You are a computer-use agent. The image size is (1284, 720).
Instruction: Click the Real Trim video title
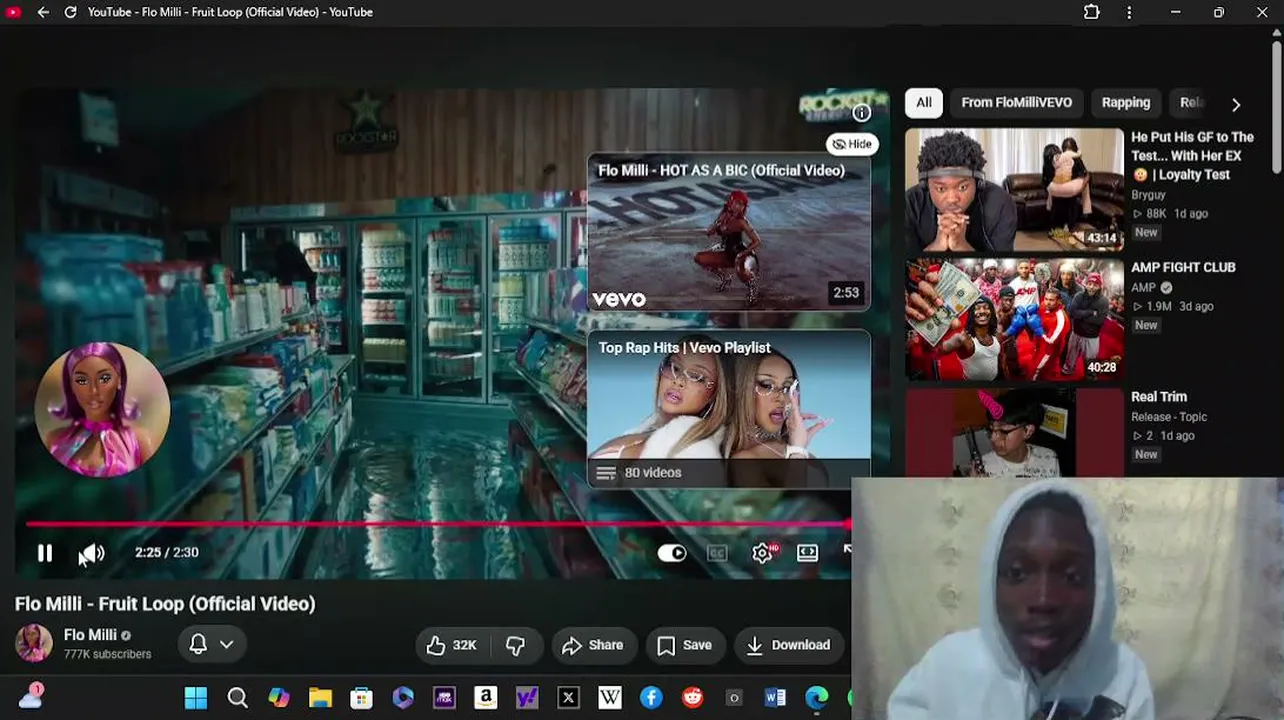pyautogui.click(x=1159, y=397)
